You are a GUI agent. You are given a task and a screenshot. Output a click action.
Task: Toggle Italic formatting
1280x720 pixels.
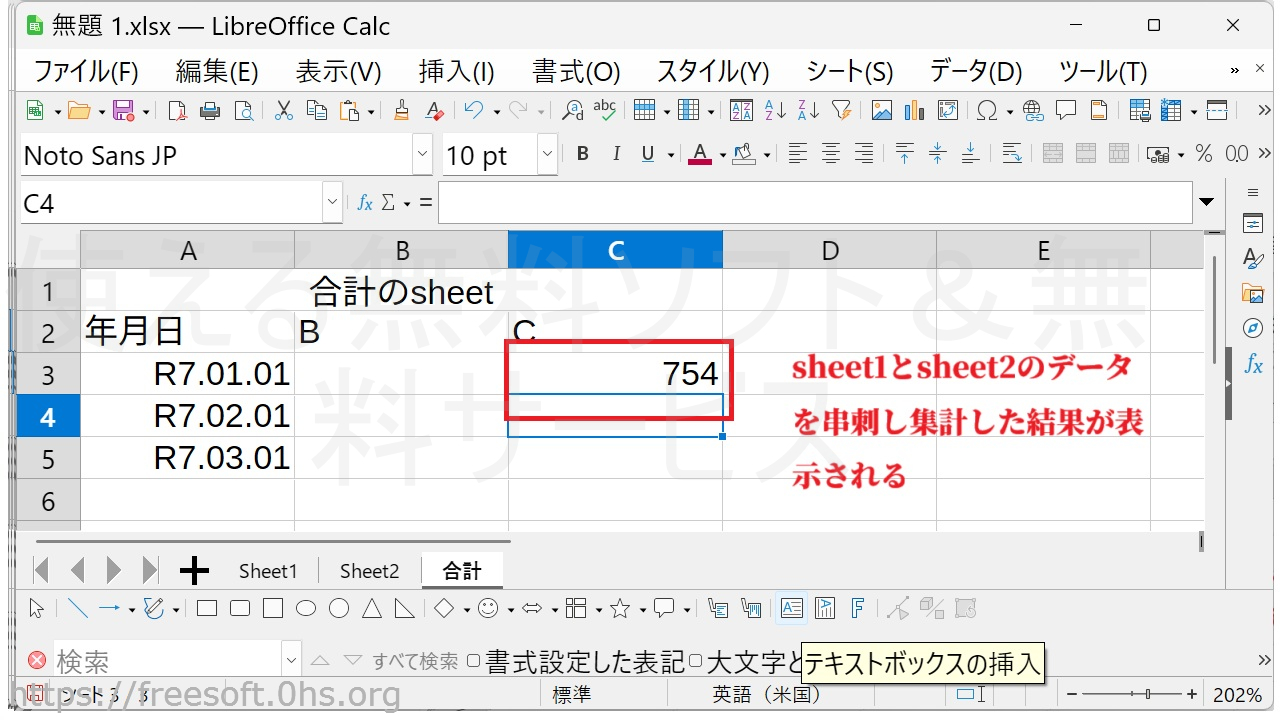(x=616, y=154)
